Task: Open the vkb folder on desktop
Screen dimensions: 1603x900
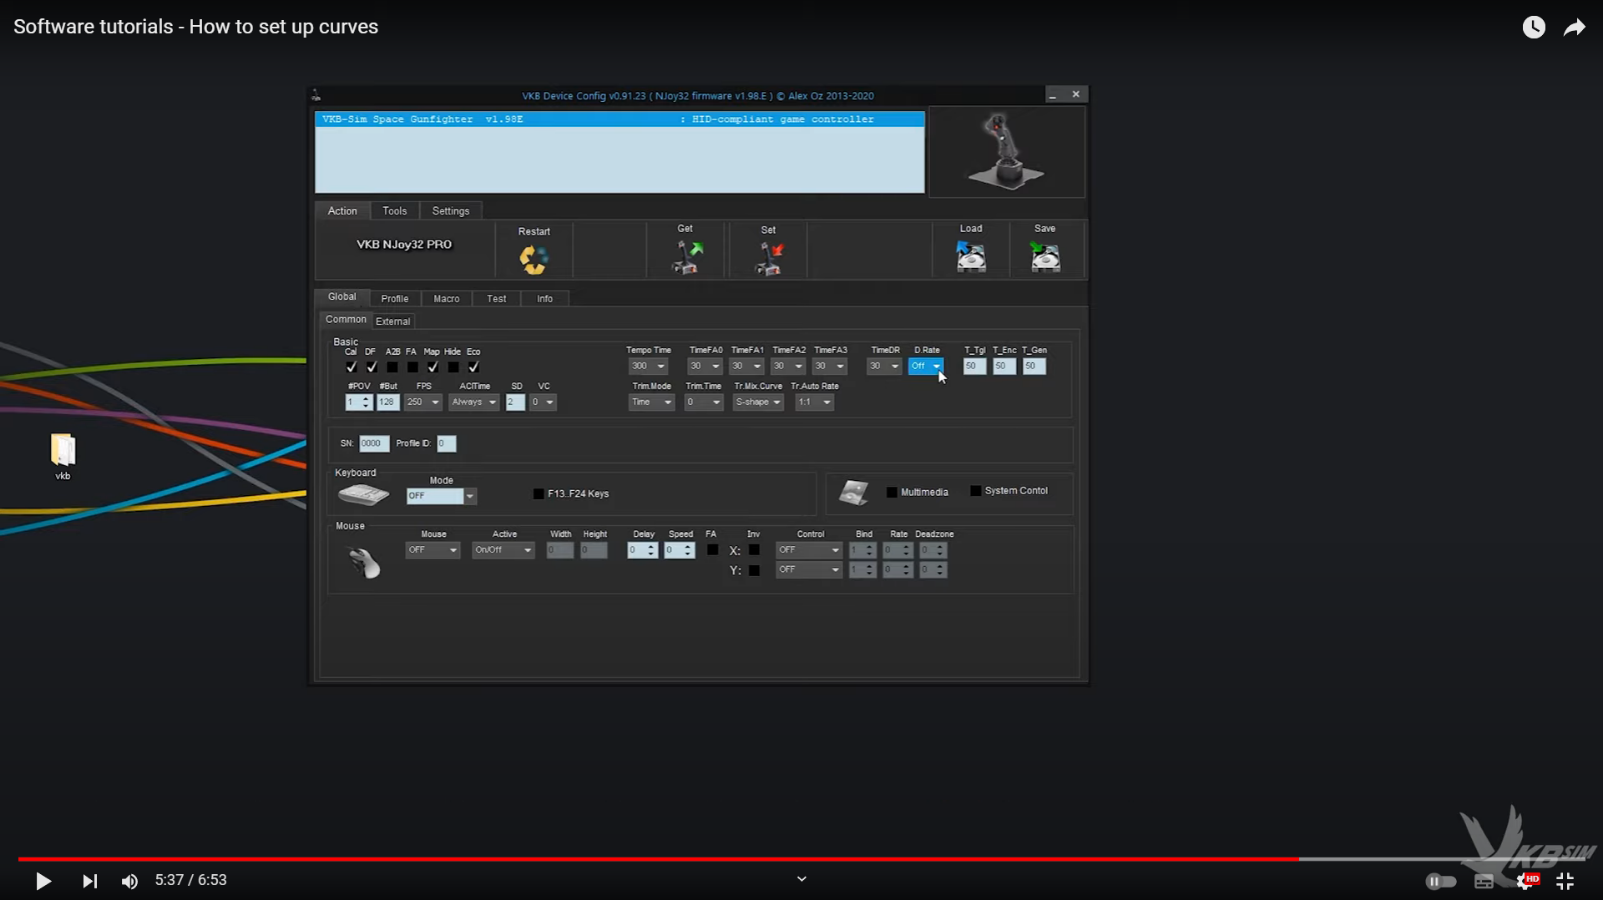Action: pos(62,456)
